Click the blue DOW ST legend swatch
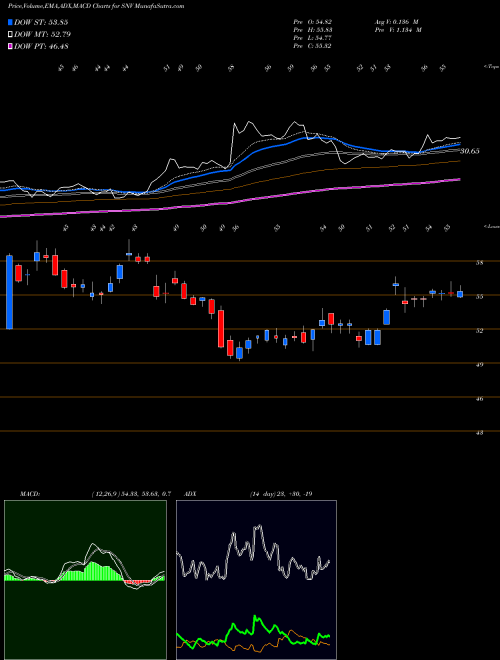 point(10,22)
